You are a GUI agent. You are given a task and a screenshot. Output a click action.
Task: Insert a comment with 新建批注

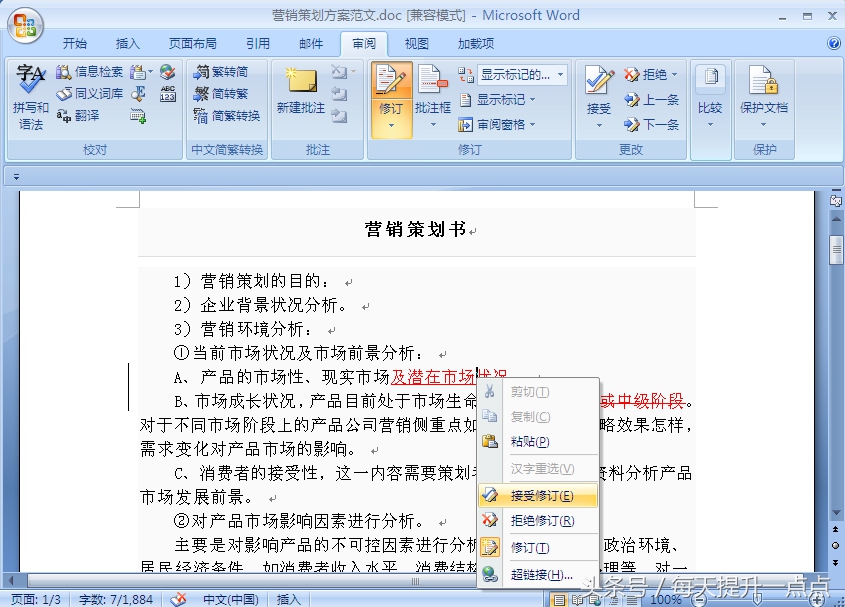(301, 91)
